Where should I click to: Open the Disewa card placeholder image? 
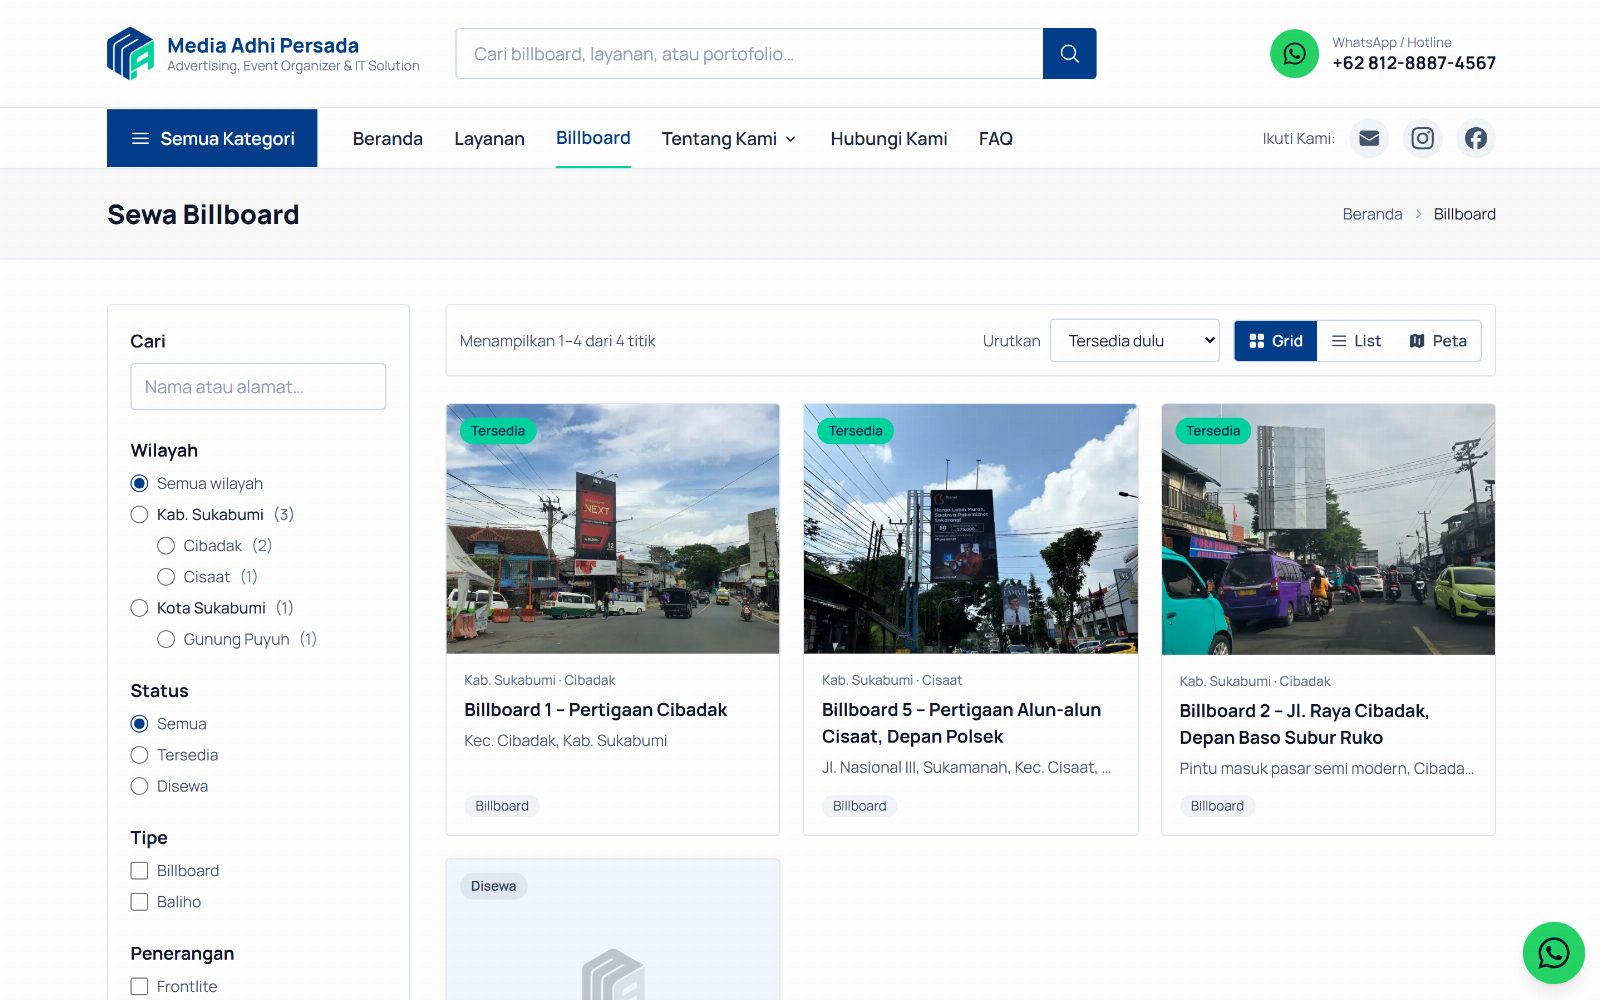pos(613,930)
